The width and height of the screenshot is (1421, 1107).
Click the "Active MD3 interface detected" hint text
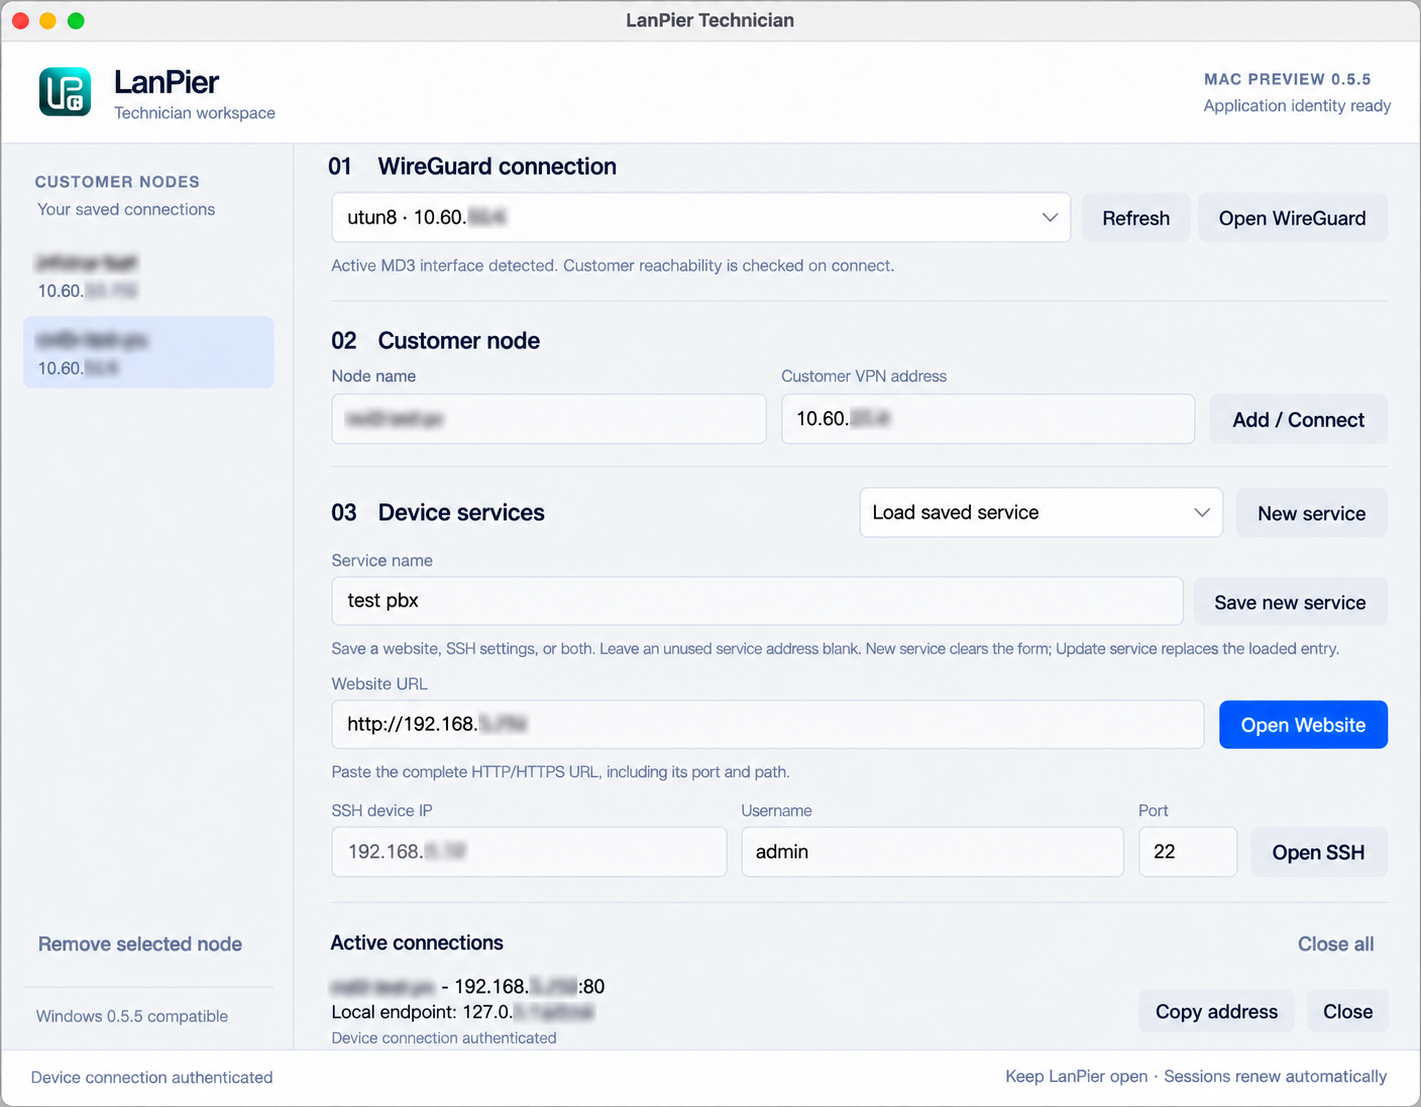pyautogui.click(x=613, y=266)
